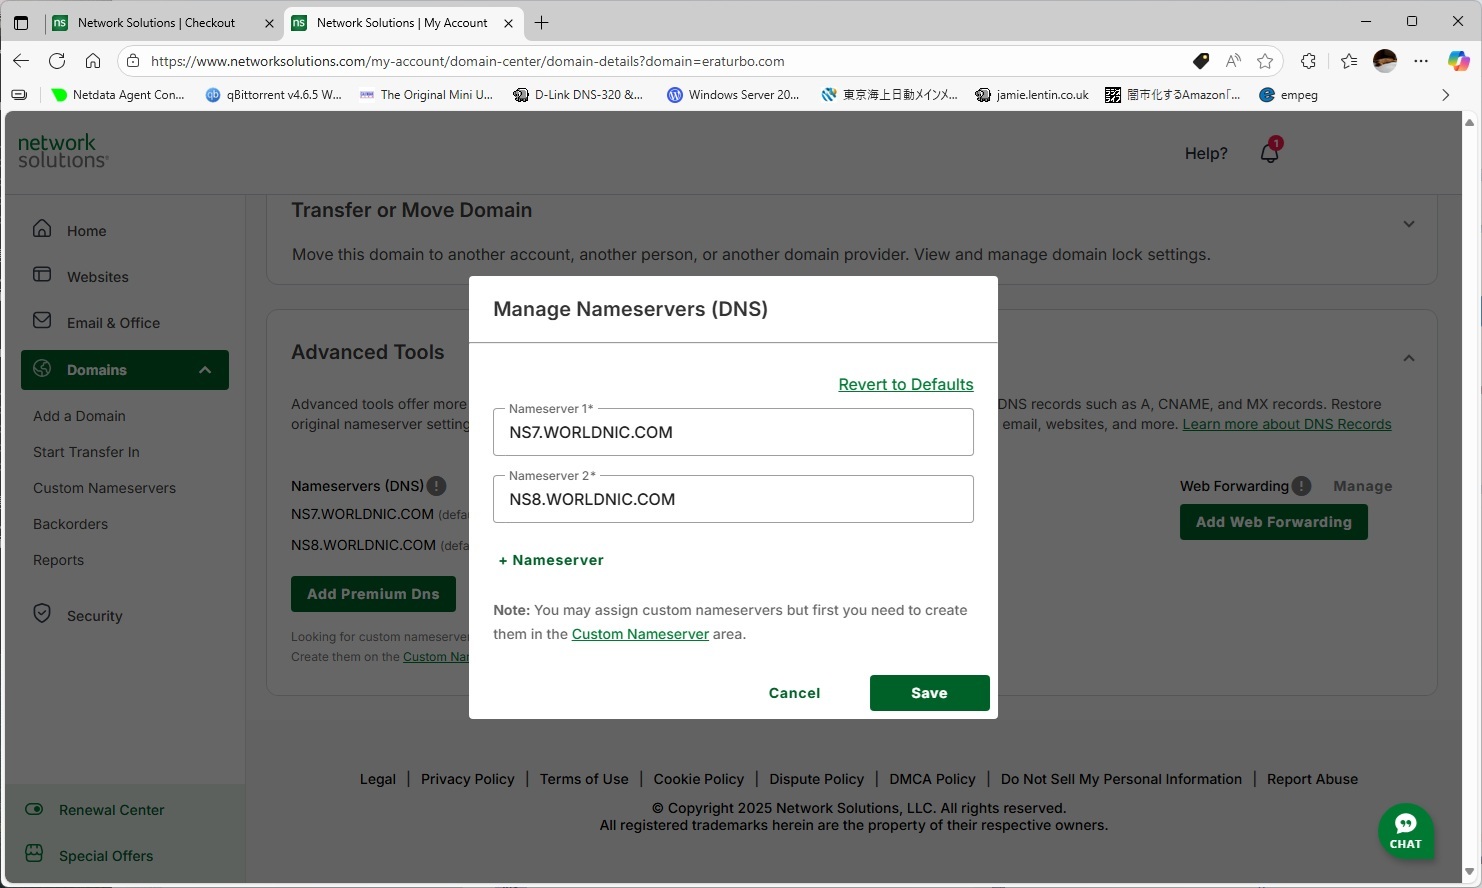Viewport: 1482px width, 888px height.
Task: Open Special Offers
Action: coord(106,856)
